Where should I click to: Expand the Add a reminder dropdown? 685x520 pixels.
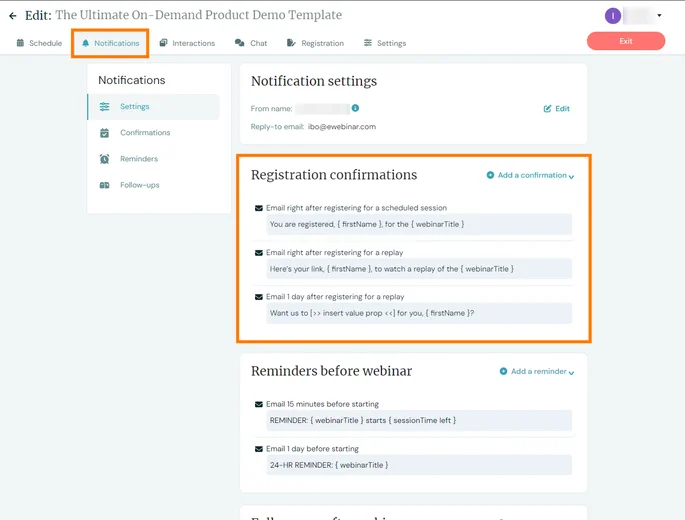536,371
